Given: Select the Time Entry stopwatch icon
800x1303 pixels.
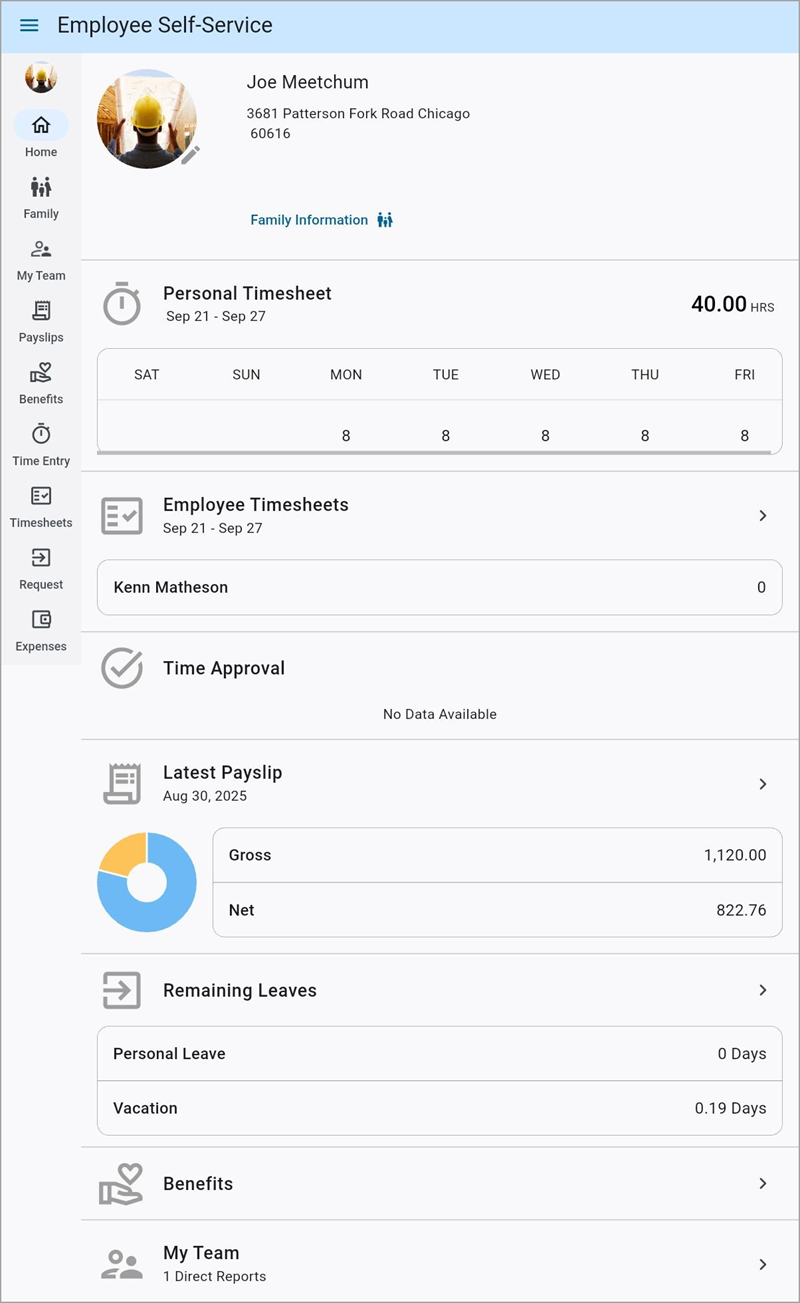Looking at the screenshot, I should click(41, 435).
